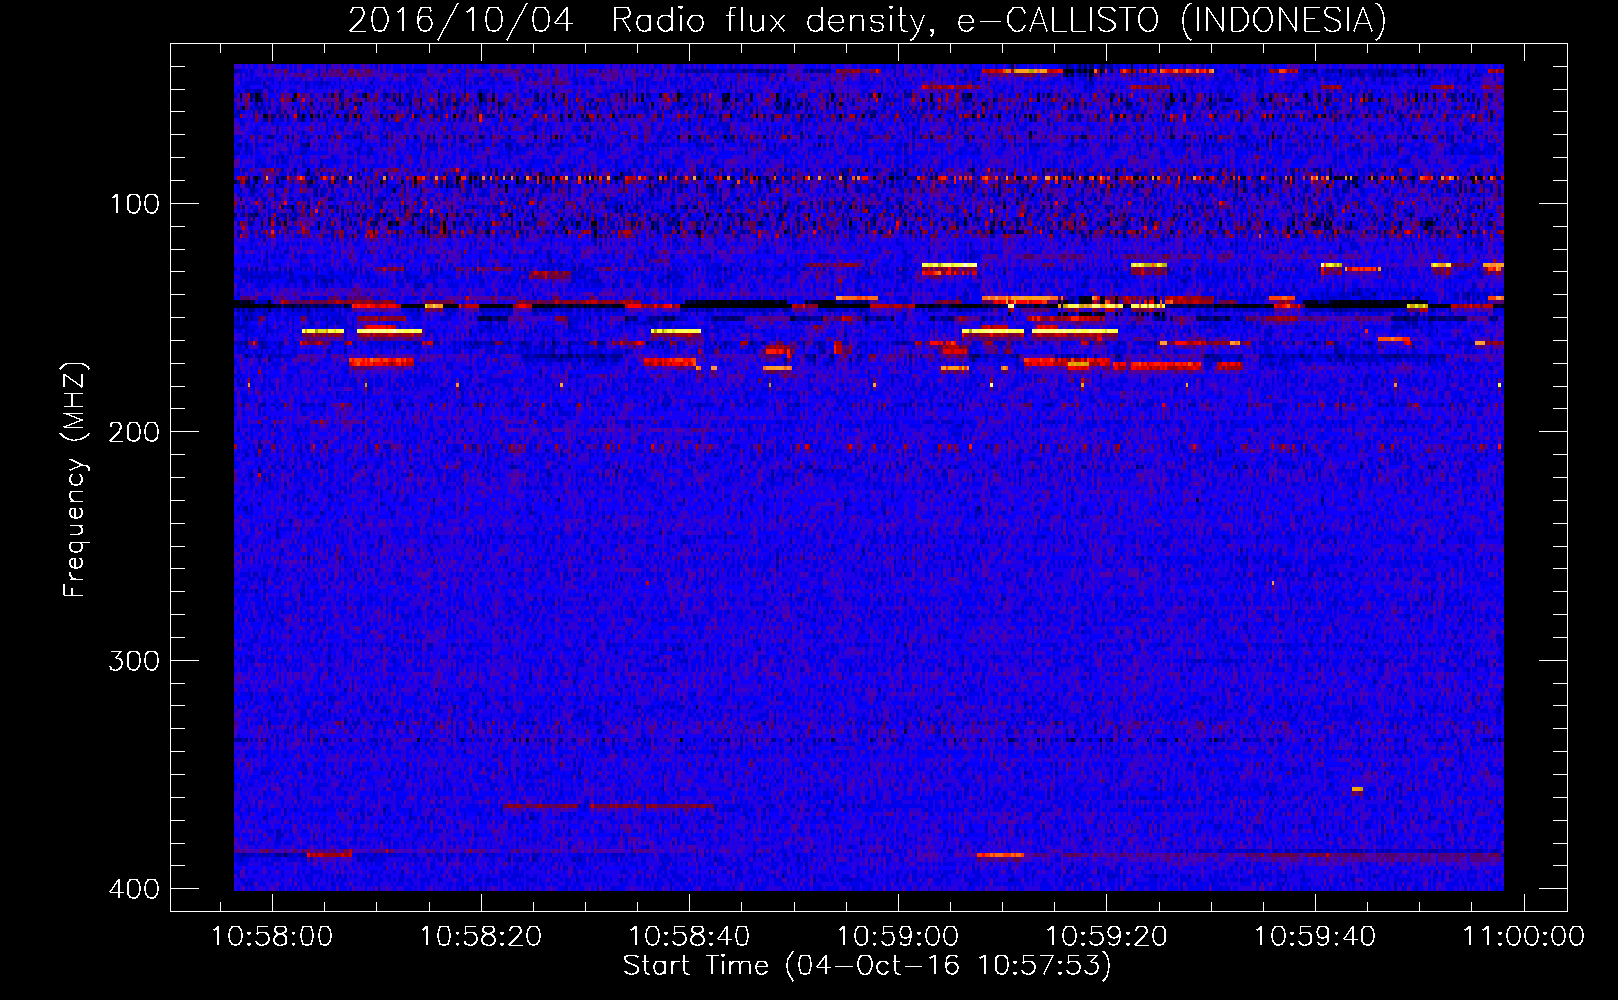
Task: Click the 100 MHz frequency tick label
Action: [x=134, y=204]
